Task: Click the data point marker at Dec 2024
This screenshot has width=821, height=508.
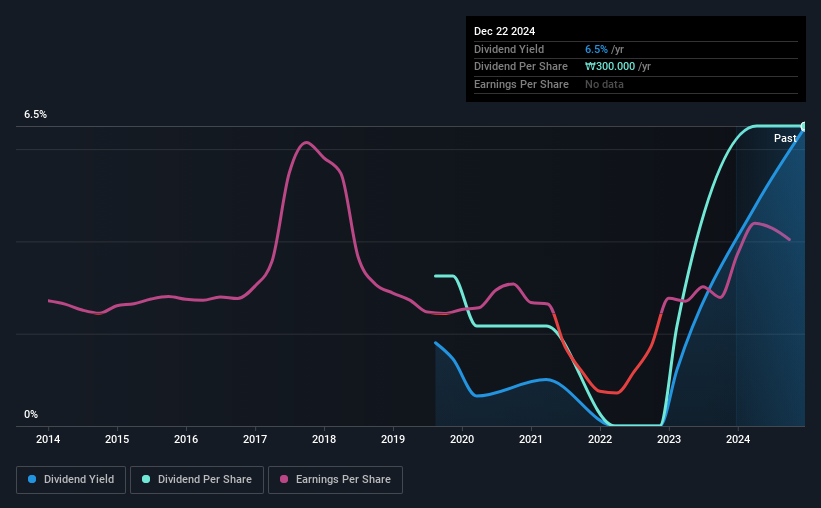Action: pos(804,127)
